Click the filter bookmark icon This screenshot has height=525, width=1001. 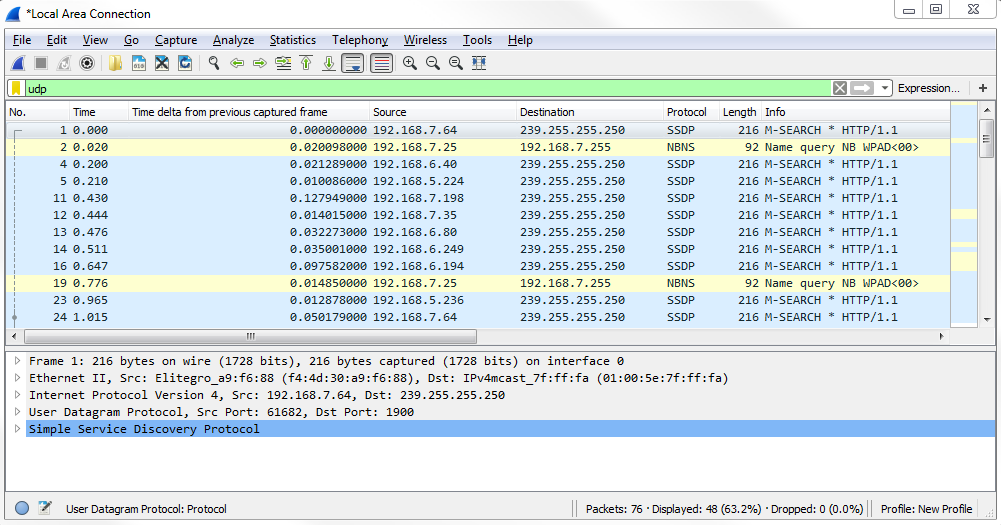point(16,88)
